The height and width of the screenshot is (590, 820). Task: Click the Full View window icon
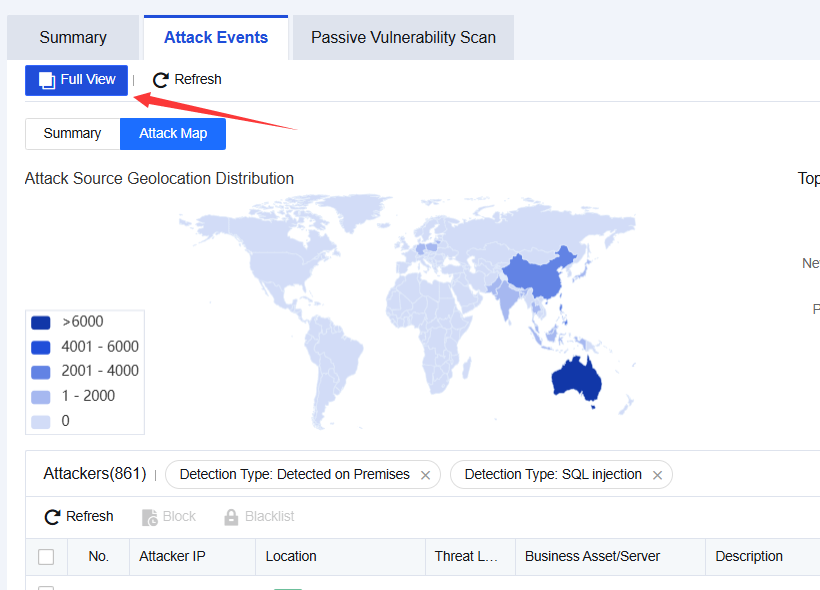[47, 80]
